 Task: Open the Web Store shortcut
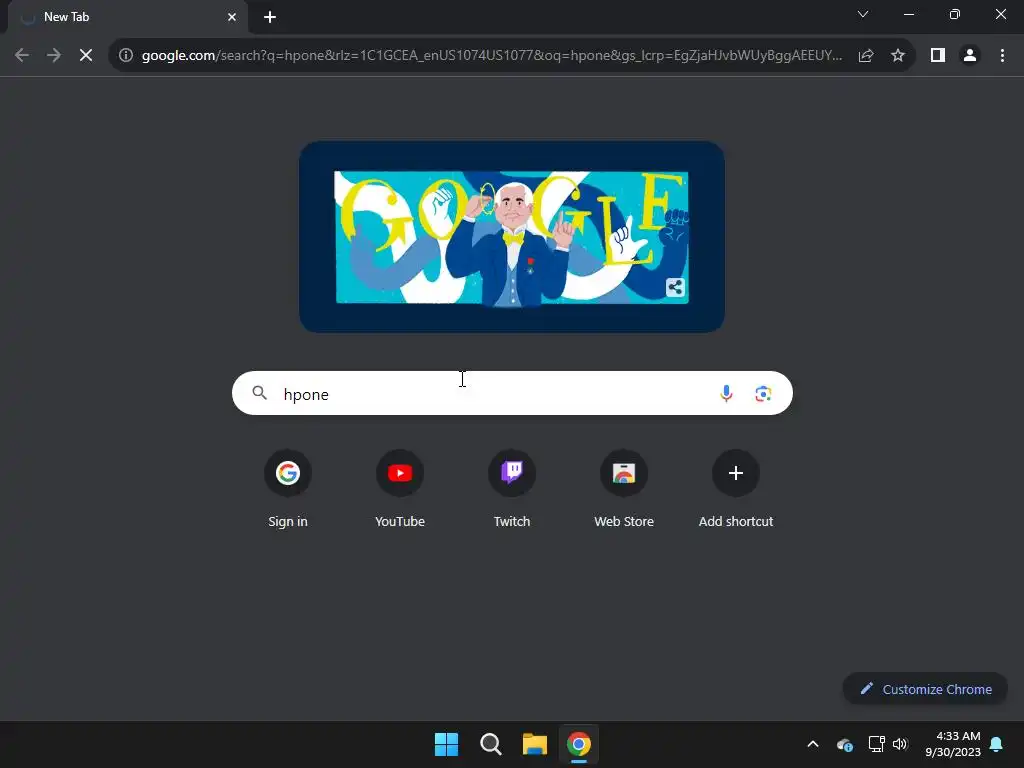tap(624, 488)
